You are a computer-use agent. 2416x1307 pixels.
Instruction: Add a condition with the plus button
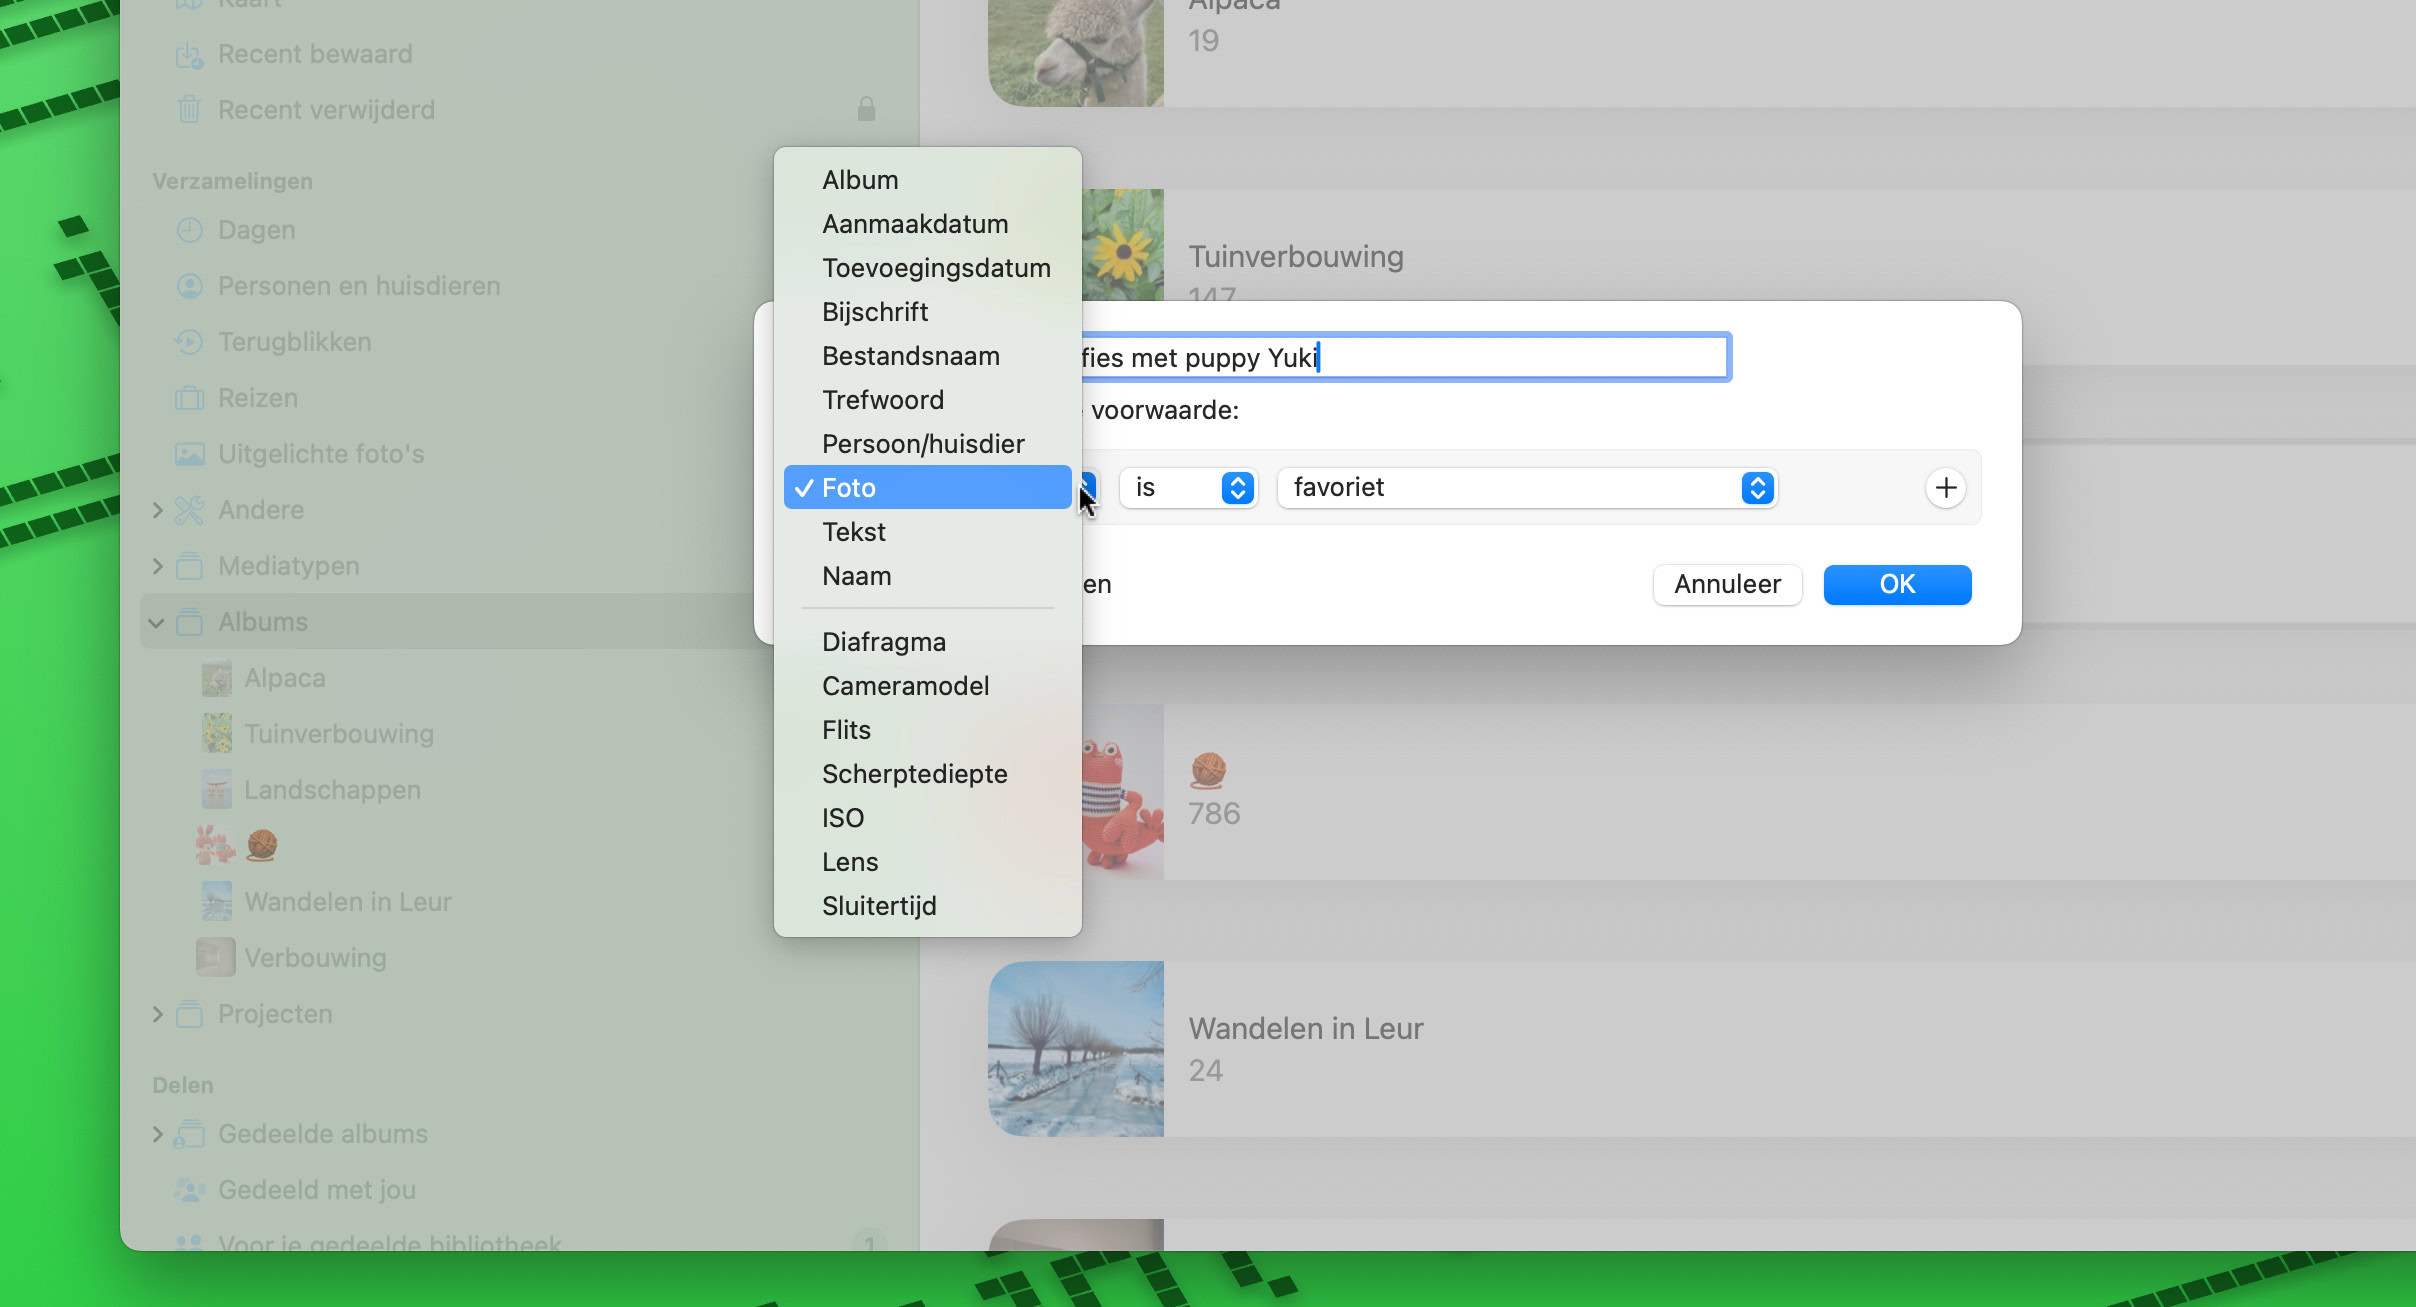coord(1945,488)
